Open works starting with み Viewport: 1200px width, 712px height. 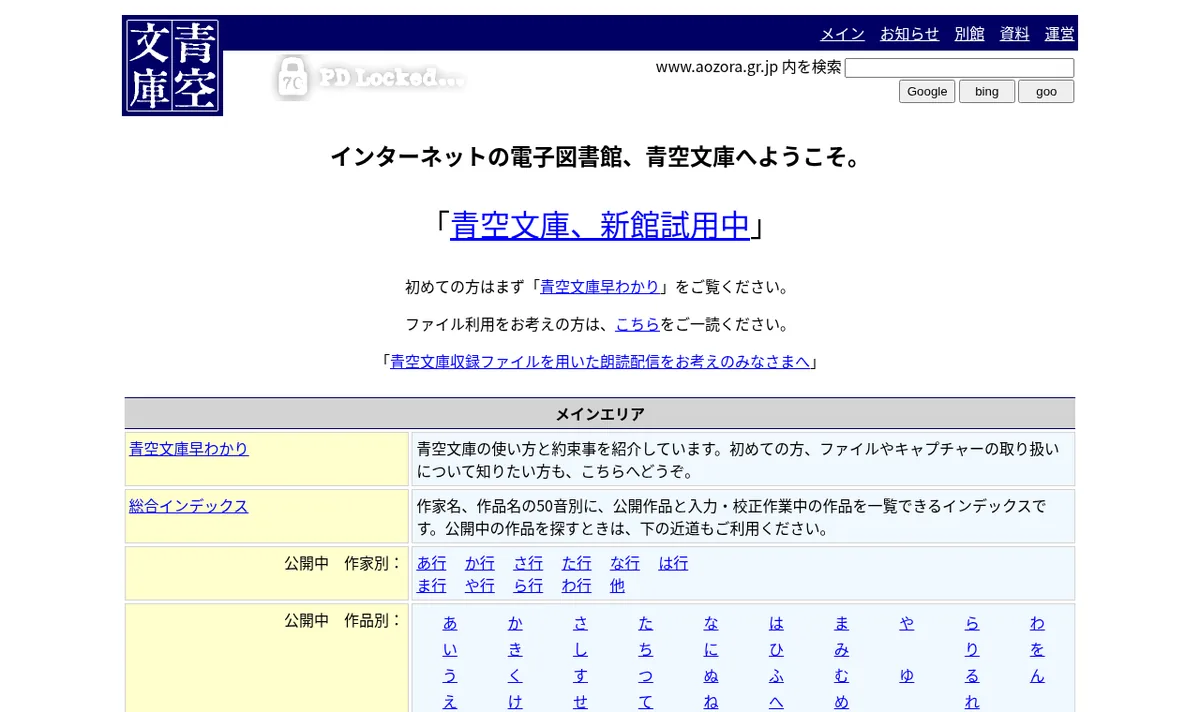[841, 649]
